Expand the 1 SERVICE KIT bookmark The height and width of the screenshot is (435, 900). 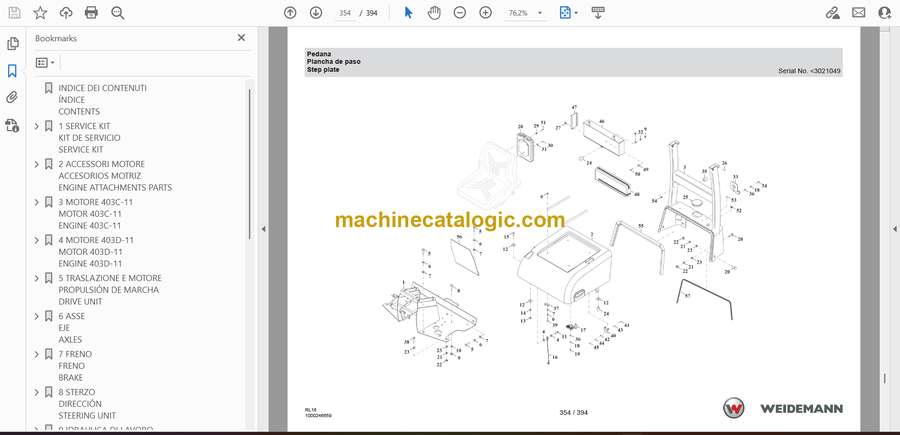point(37,126)
